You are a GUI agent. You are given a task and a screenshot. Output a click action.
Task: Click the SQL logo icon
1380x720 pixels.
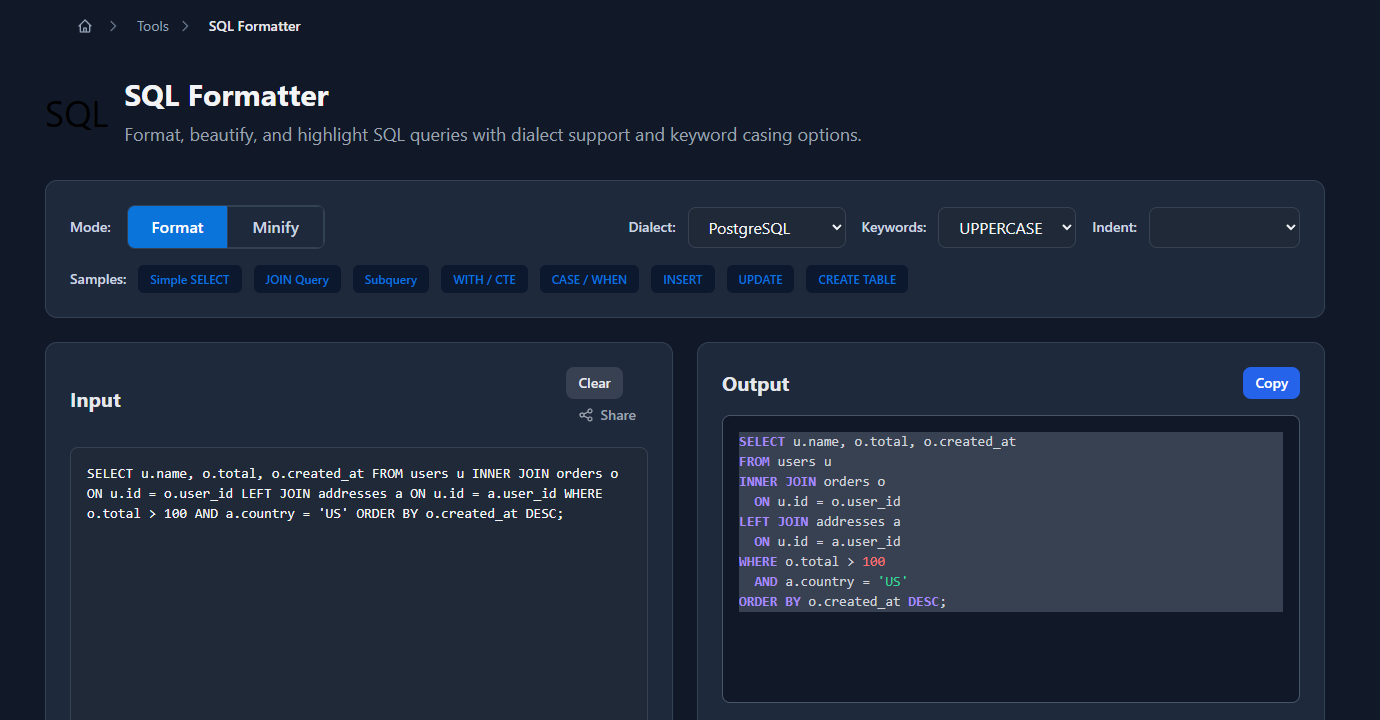77,115
